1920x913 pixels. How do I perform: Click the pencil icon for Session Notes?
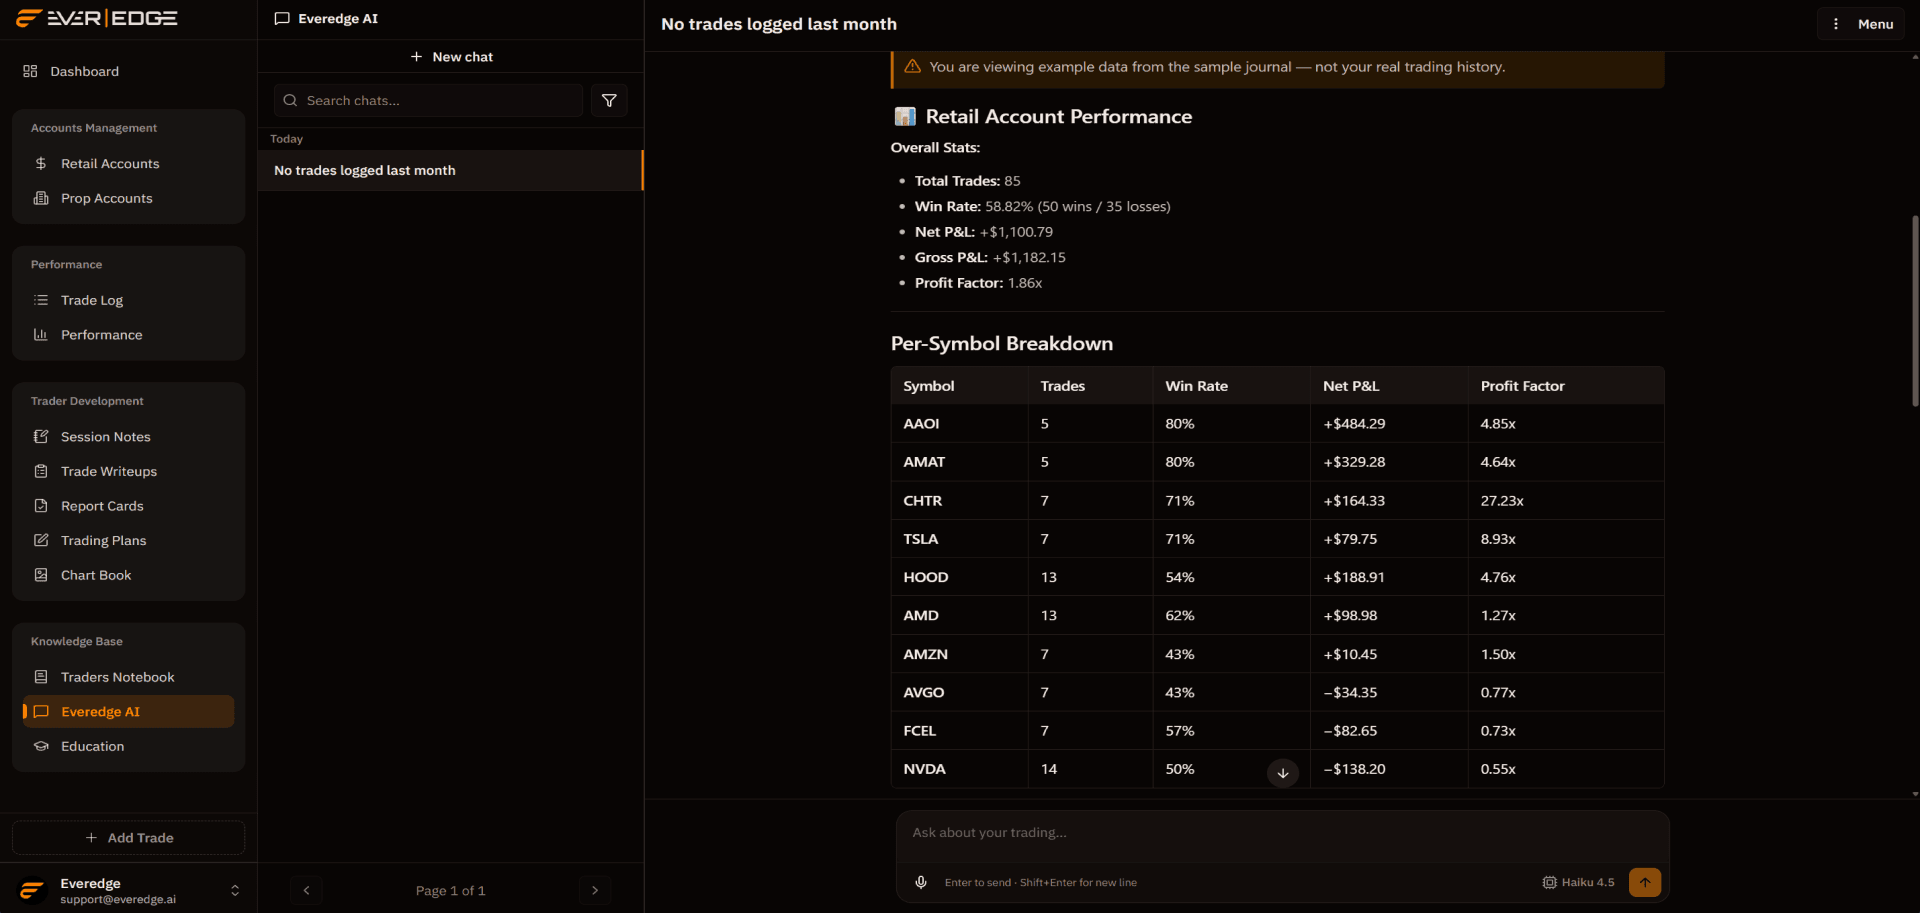tap(41, 437)
